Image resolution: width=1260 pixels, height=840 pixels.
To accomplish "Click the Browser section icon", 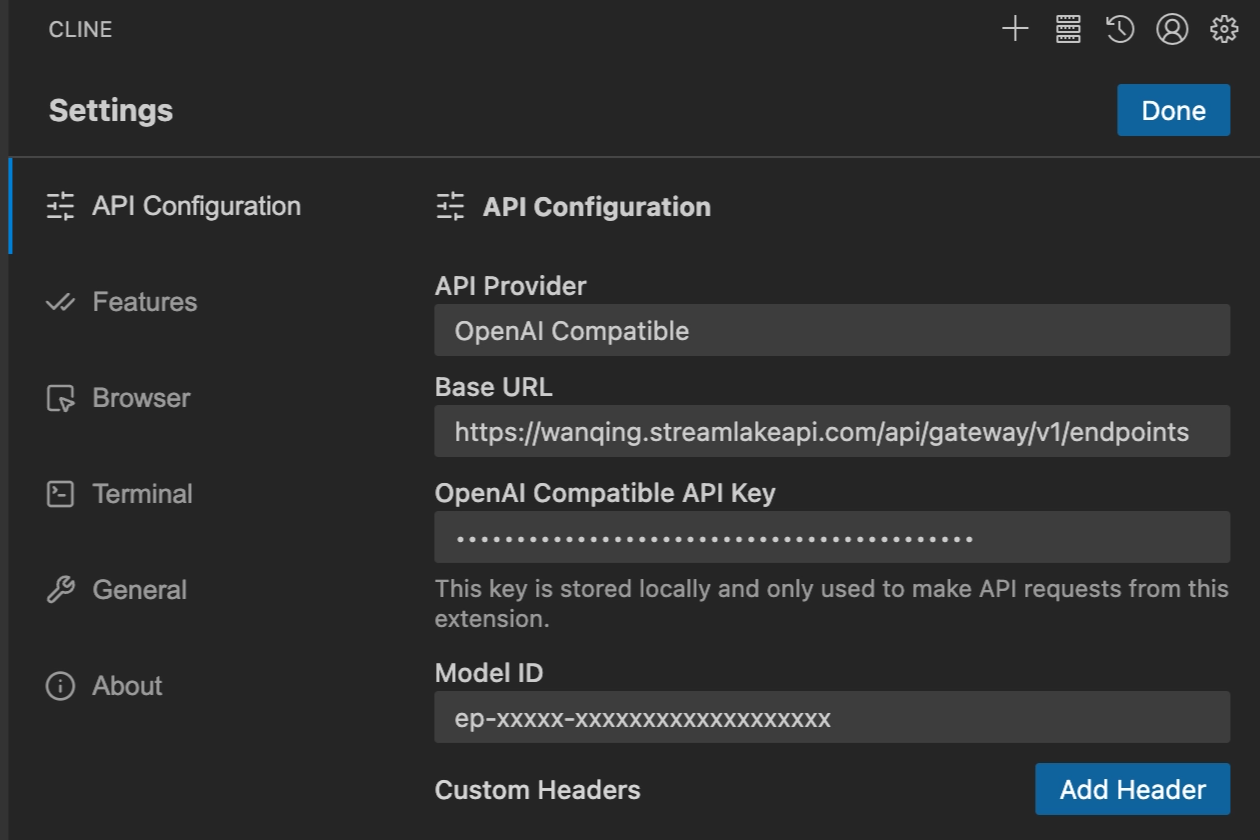I will pyautogui.click(x=61, y=398).
